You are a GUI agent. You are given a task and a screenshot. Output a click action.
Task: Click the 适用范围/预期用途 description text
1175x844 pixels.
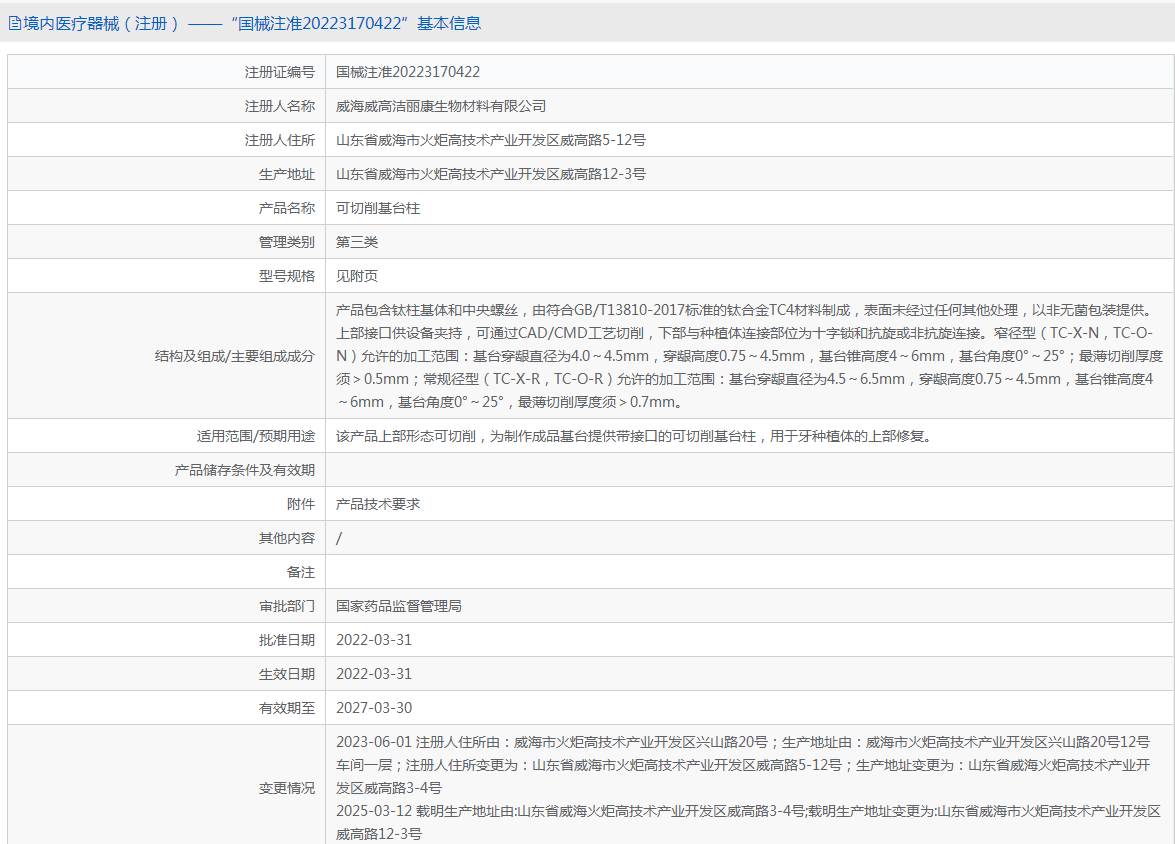[x=634, y=436]
